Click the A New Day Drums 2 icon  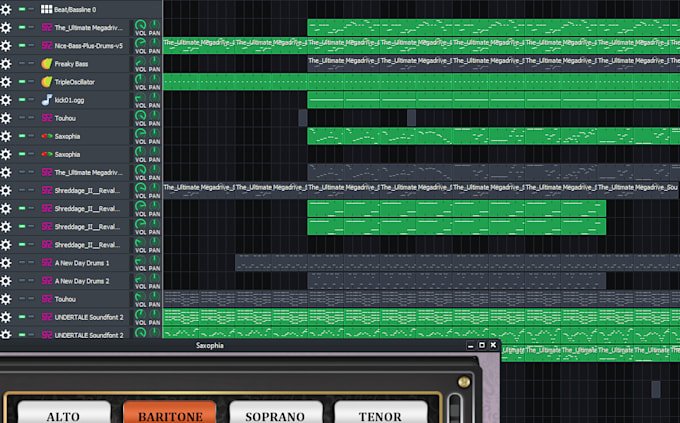(47, 281)
